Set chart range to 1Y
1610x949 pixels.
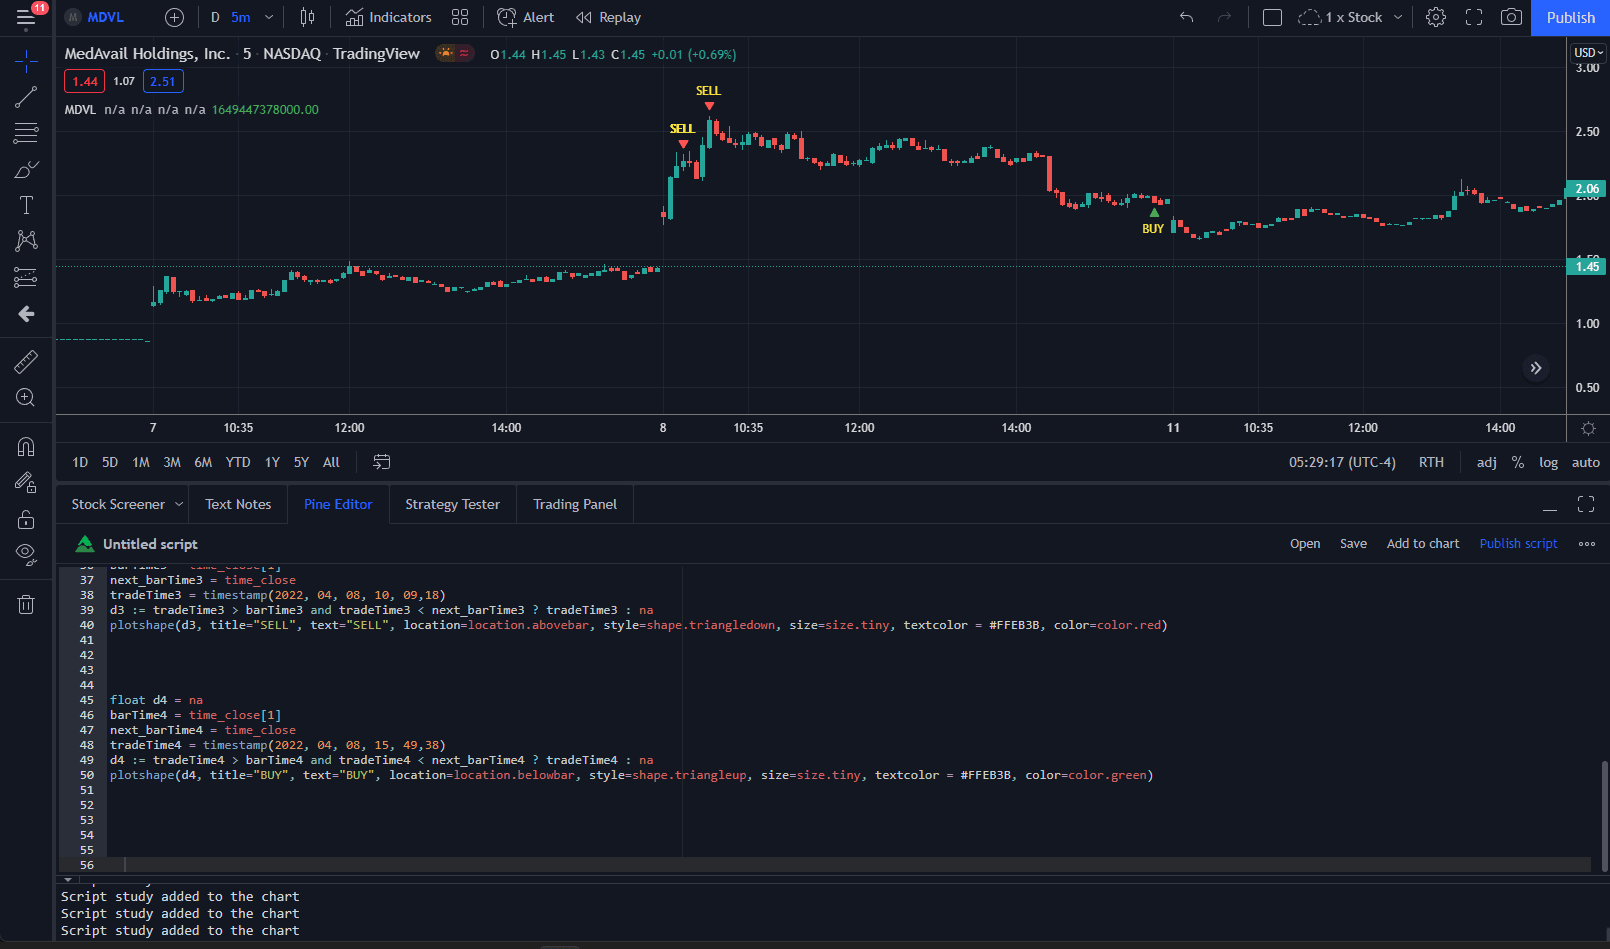[x=272, y=463]
